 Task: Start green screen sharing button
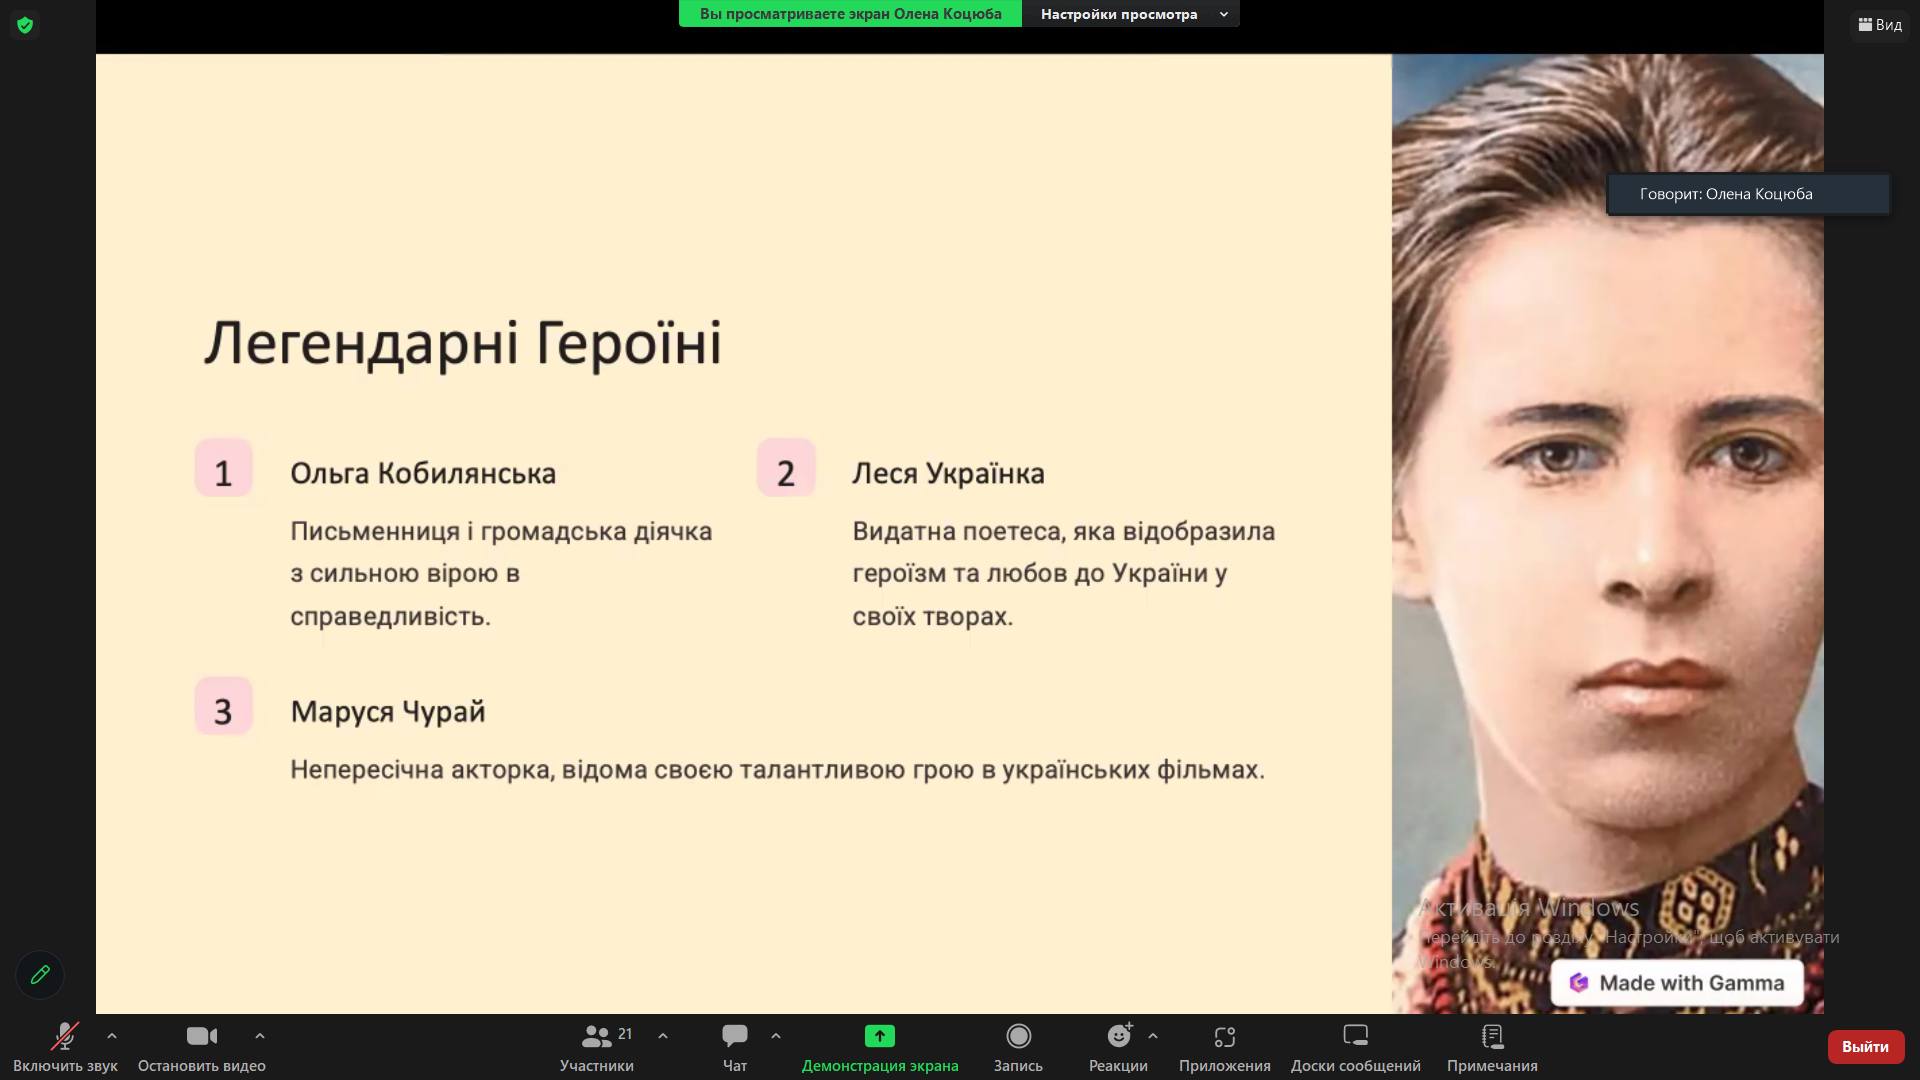pos(879,1046)
